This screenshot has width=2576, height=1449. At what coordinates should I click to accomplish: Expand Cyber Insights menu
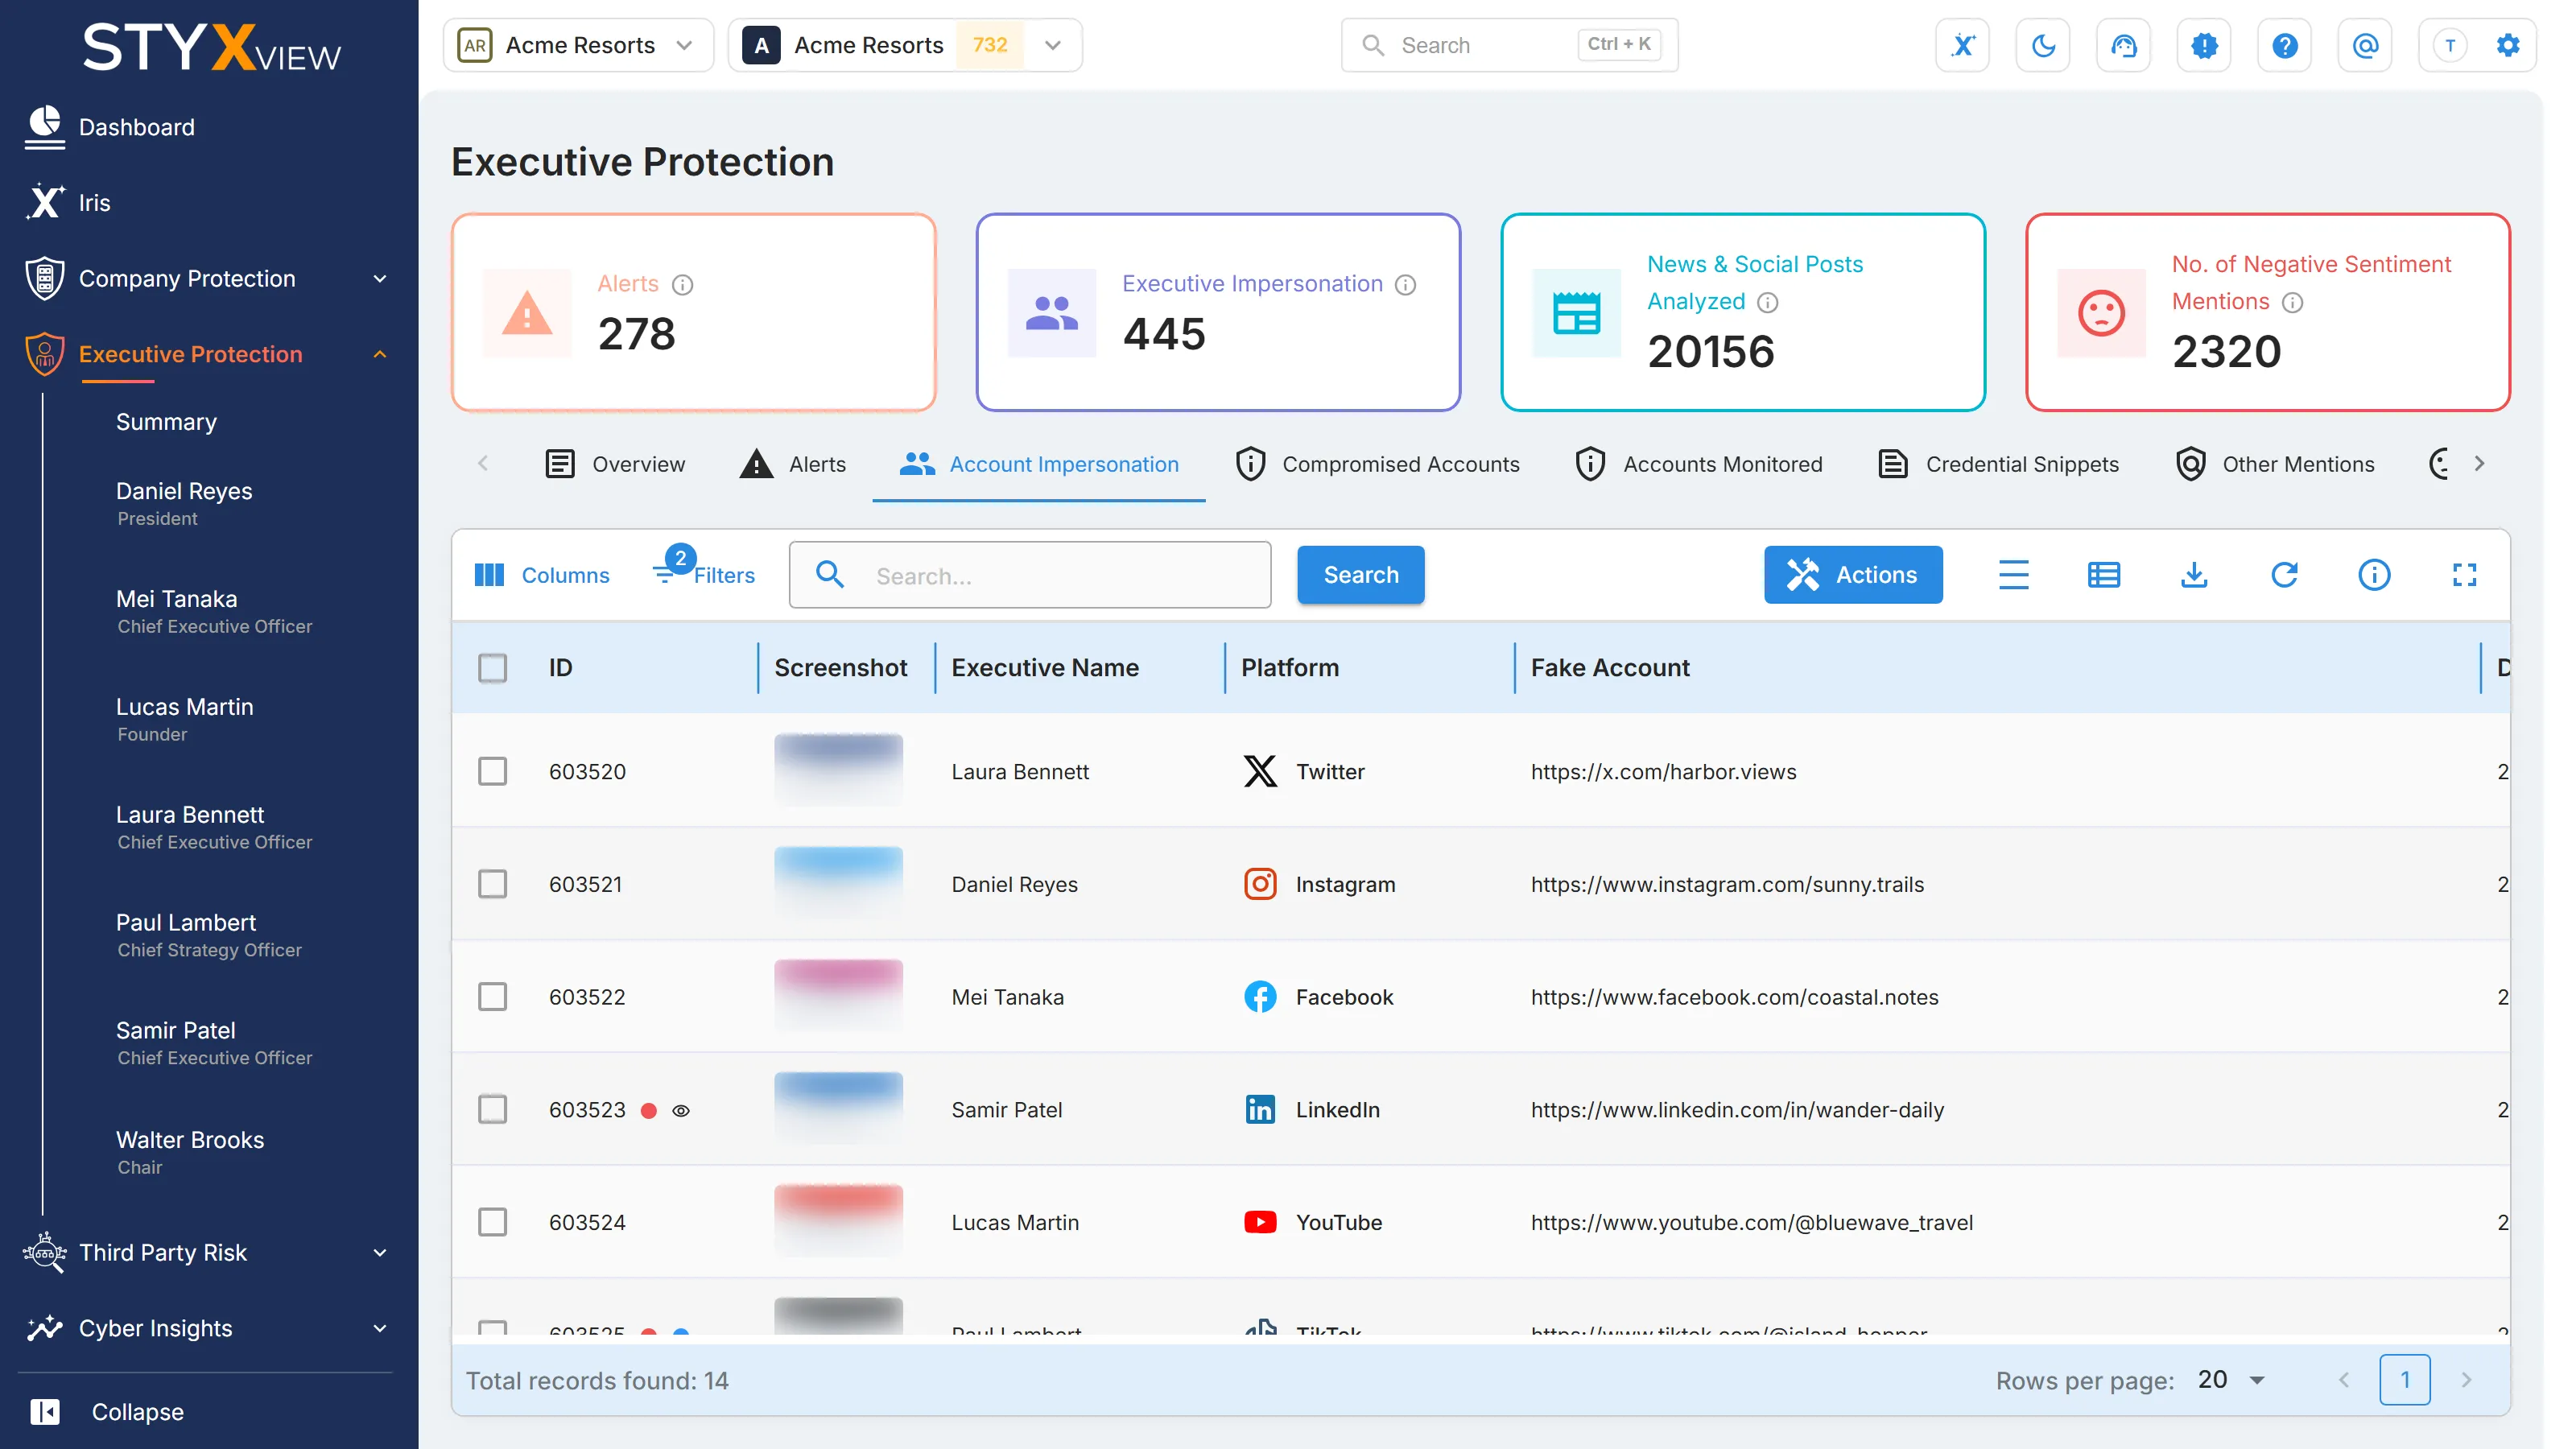pos(209,1328)
